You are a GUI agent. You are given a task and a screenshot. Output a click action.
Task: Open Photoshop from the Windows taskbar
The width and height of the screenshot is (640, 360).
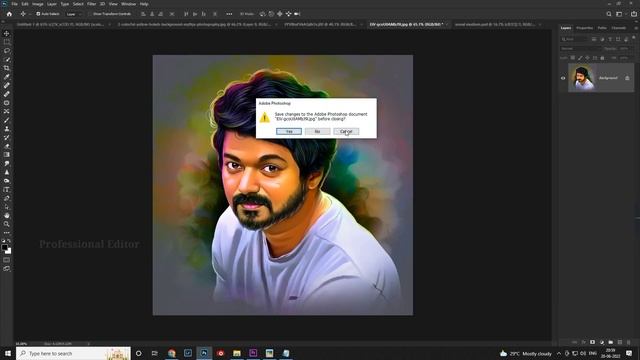pyautogui.click(x=204, y=353)
